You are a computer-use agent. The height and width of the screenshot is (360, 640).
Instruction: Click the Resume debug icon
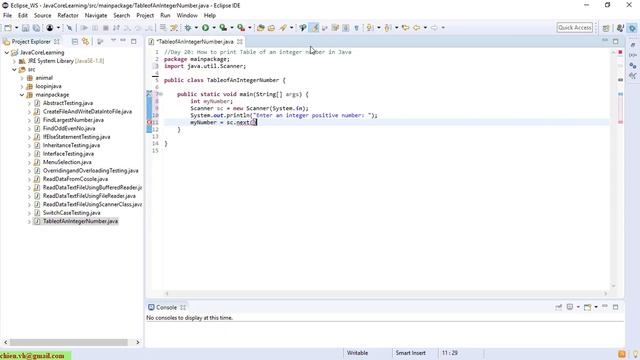tap(84, 28)
